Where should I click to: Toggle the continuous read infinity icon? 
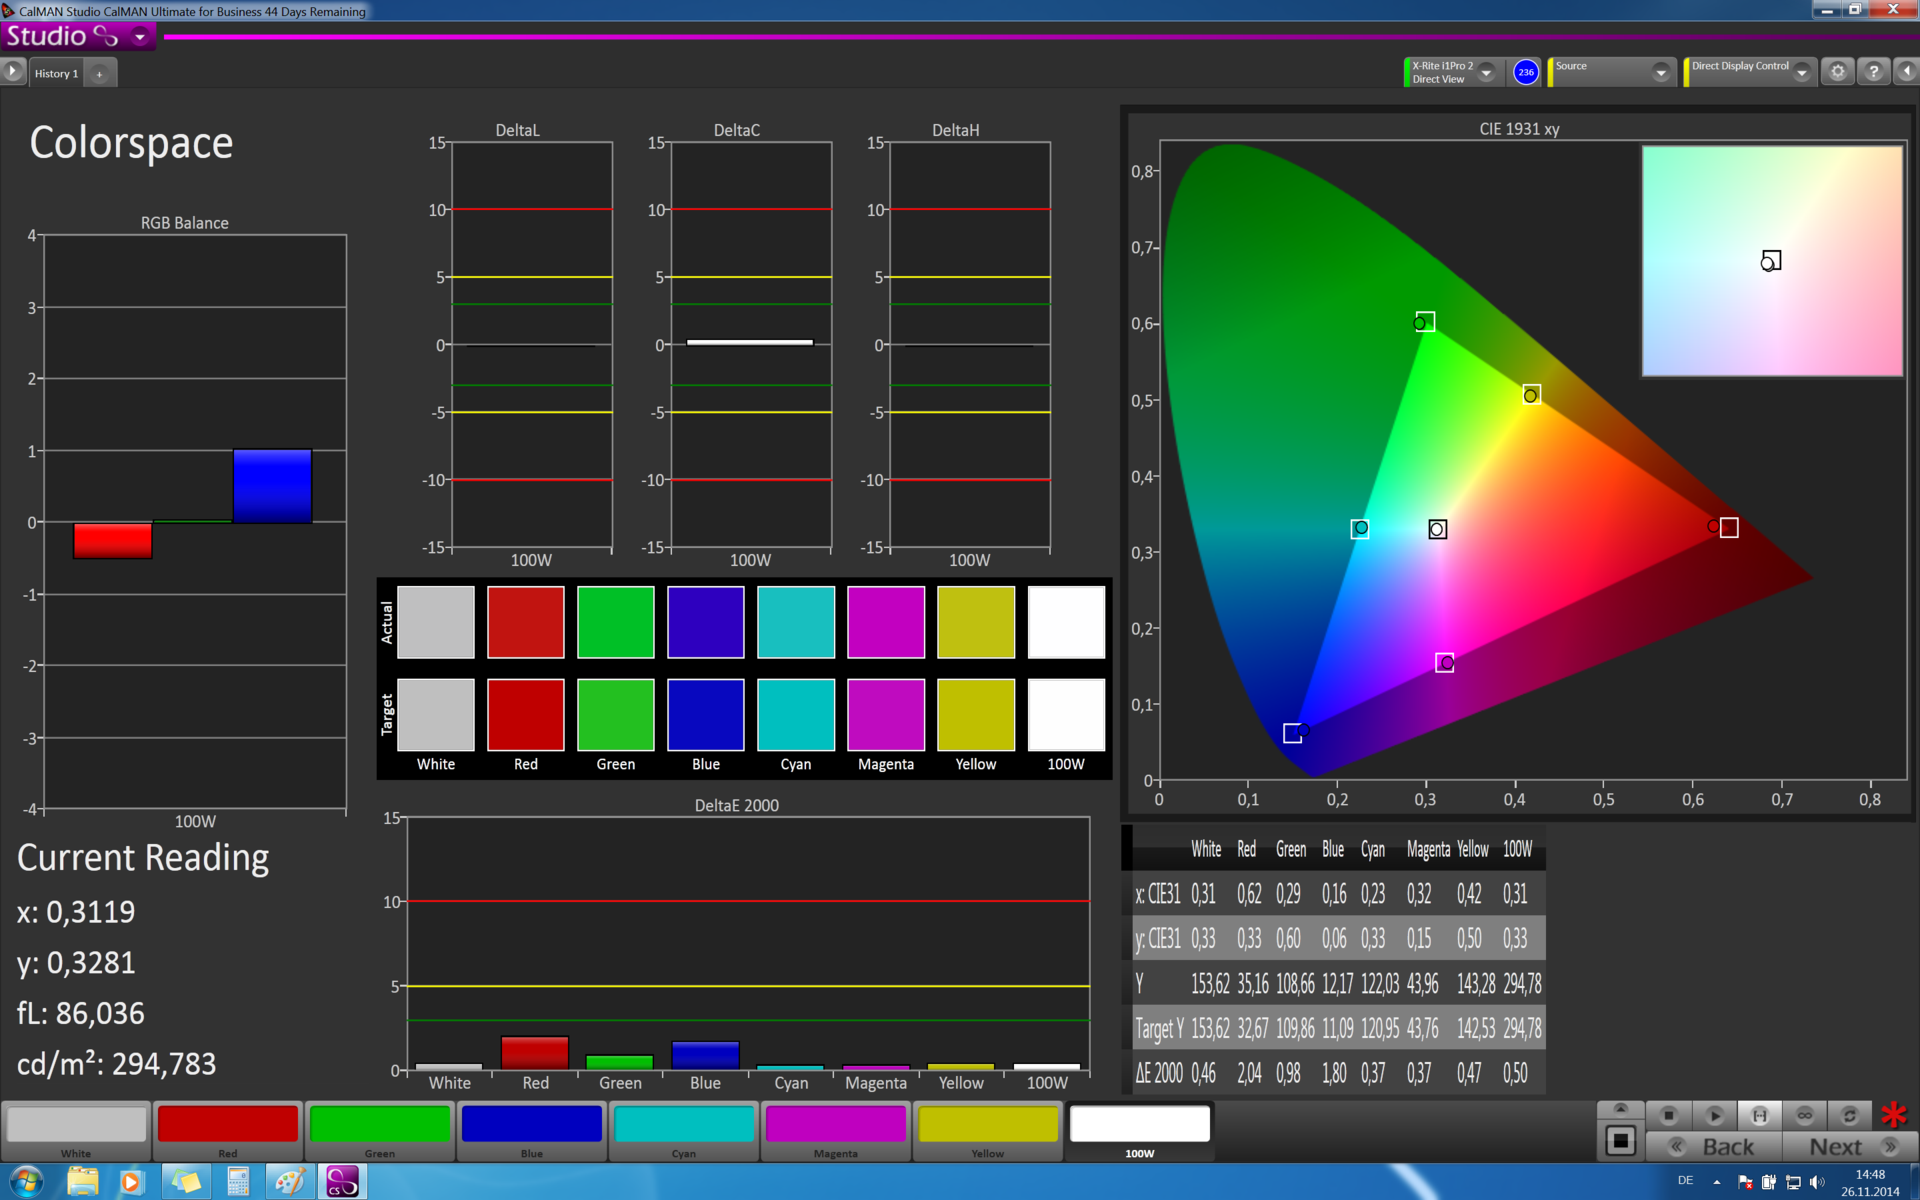coord(1804,1115)
